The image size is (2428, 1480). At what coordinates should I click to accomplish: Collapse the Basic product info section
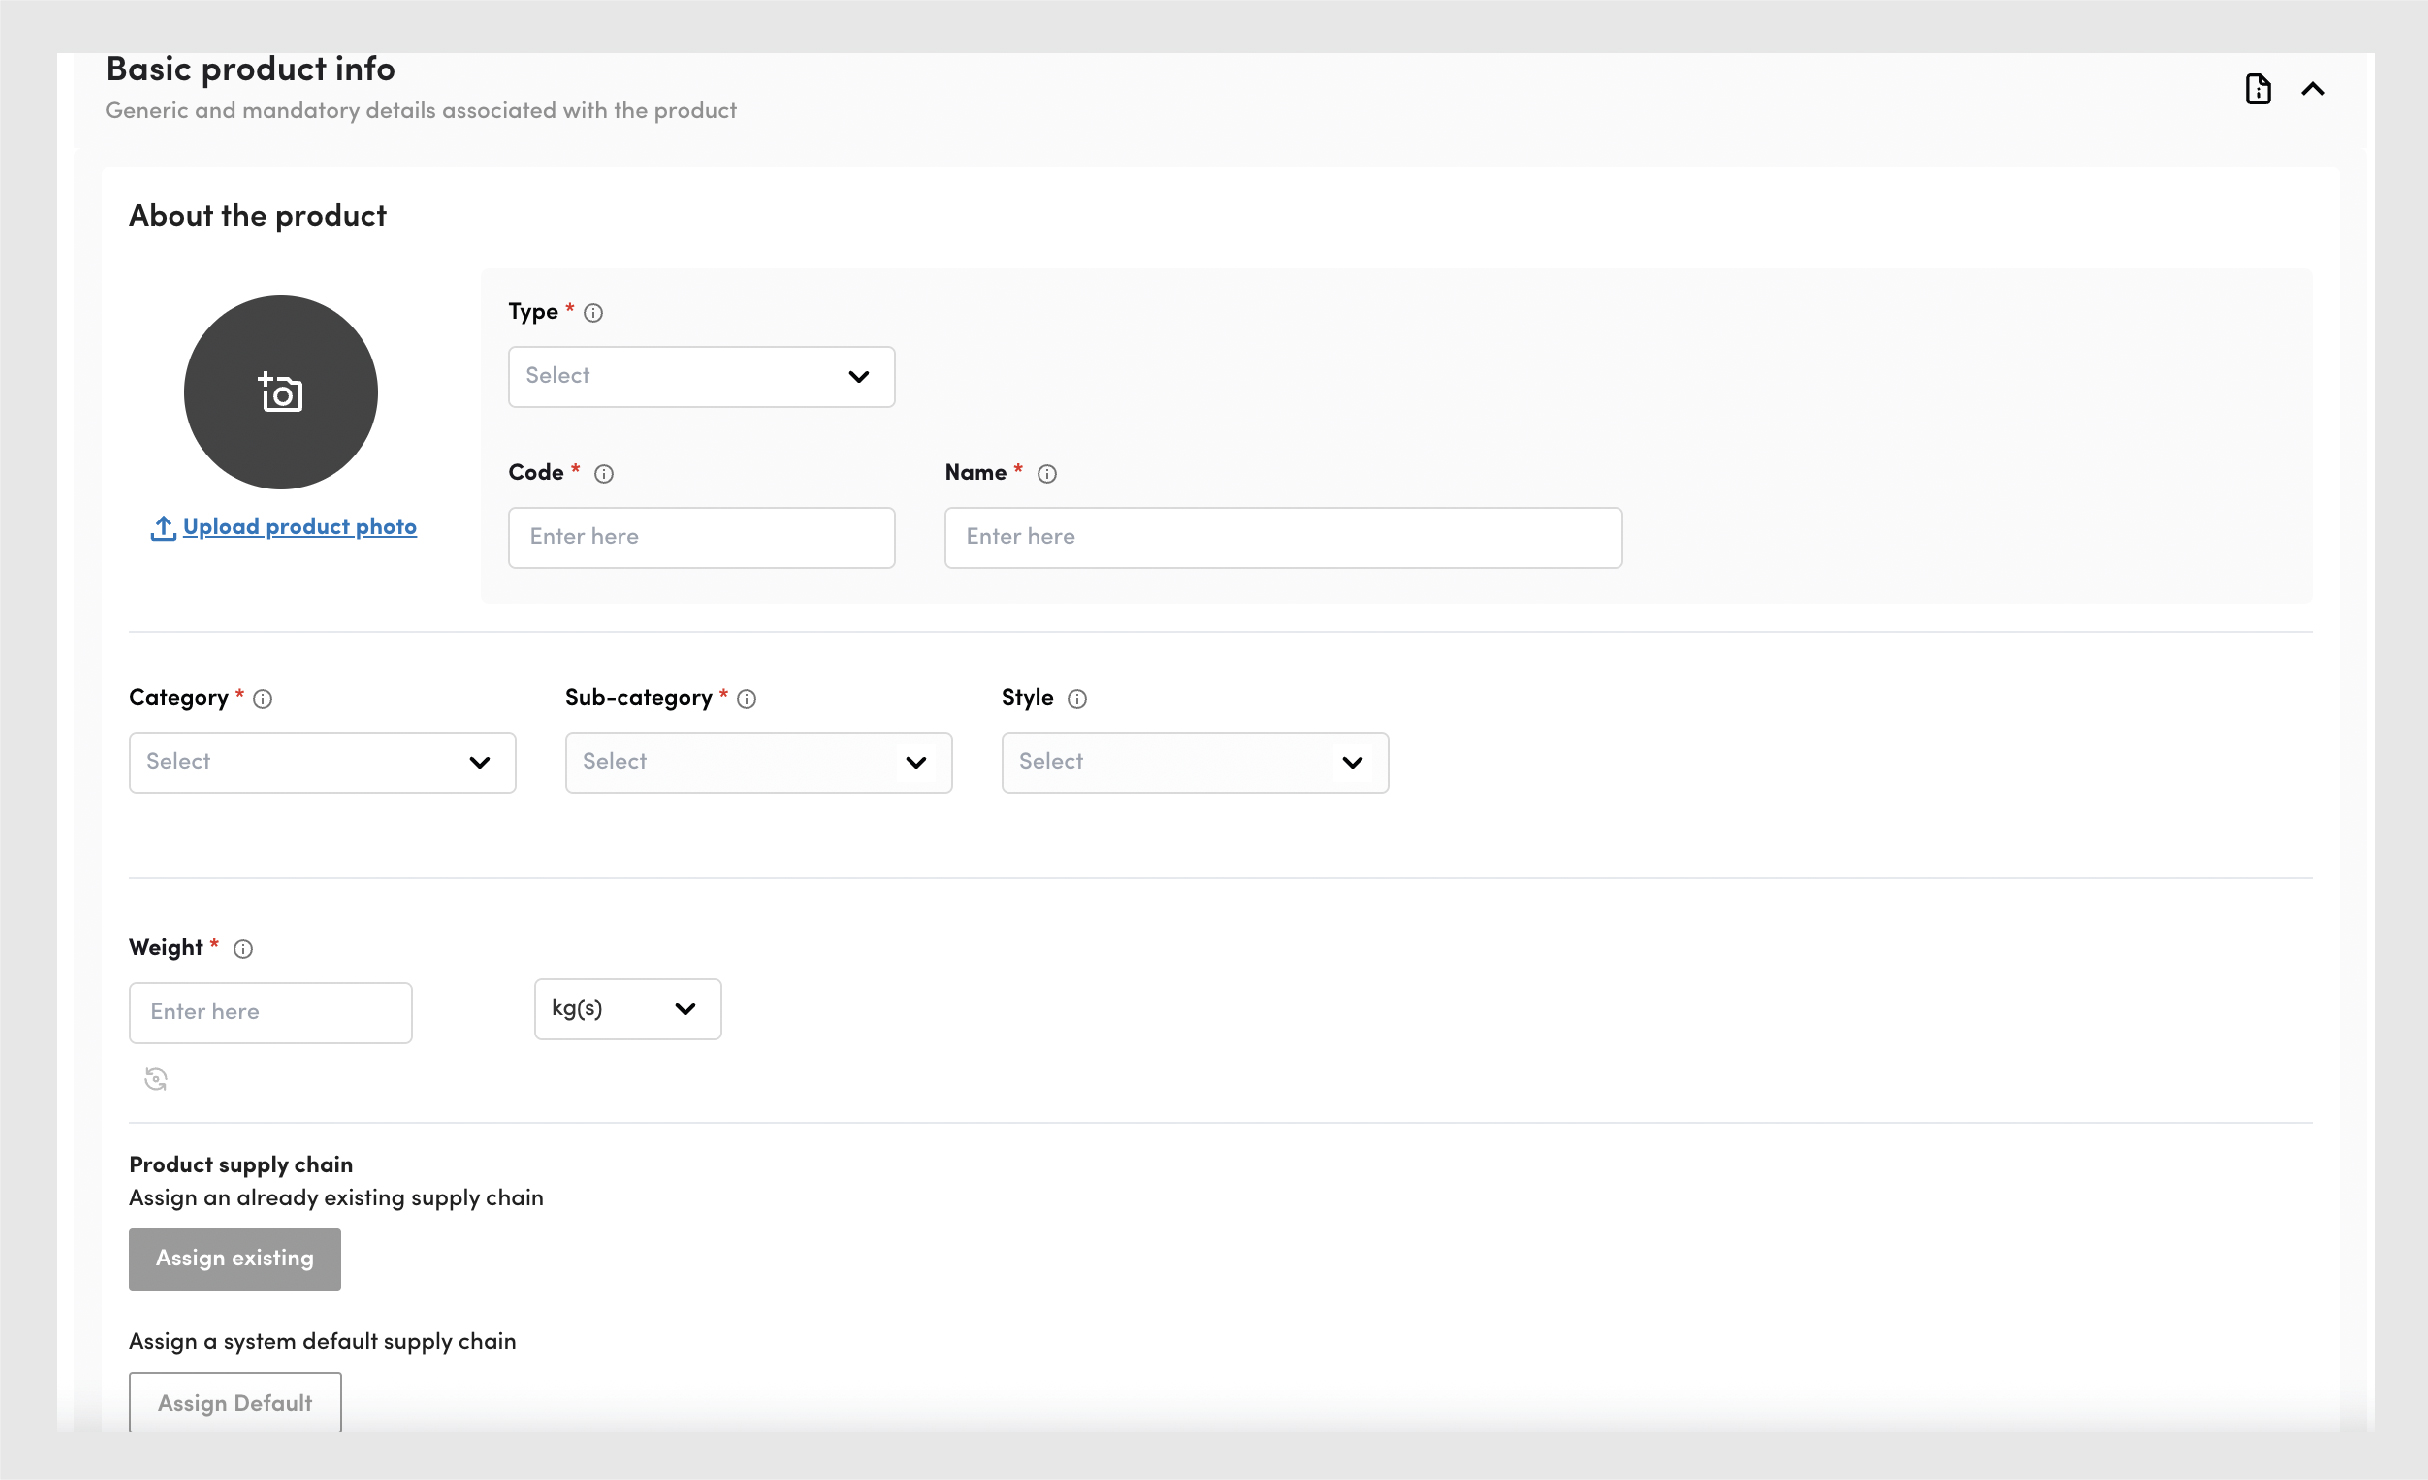[x=2312, y=89]
